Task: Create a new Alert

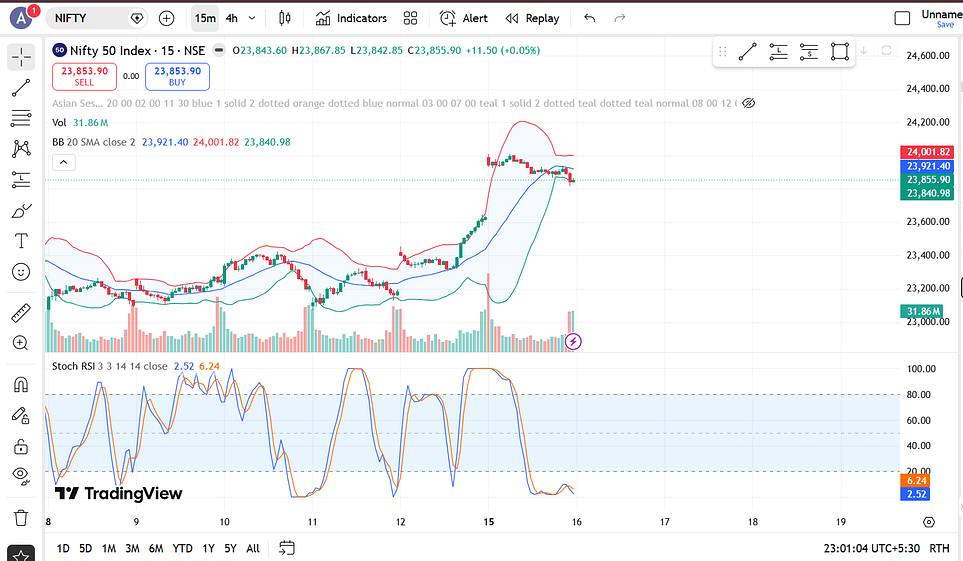Action: 464,18
